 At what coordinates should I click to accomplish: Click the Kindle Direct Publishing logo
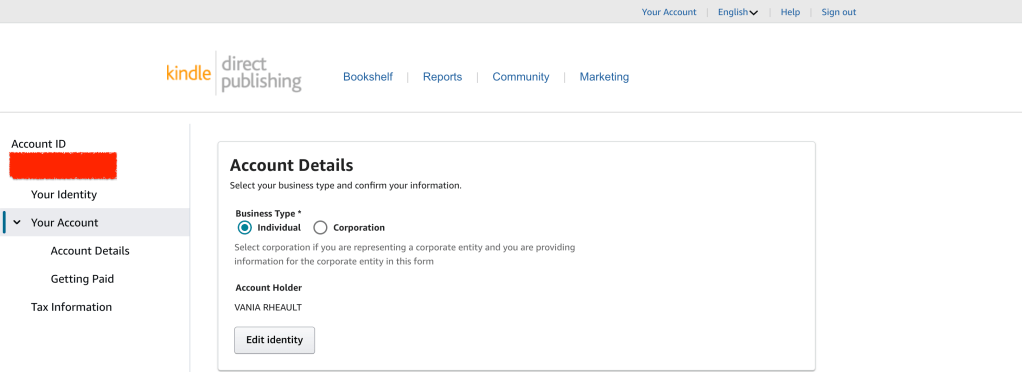tap(234, 74)
